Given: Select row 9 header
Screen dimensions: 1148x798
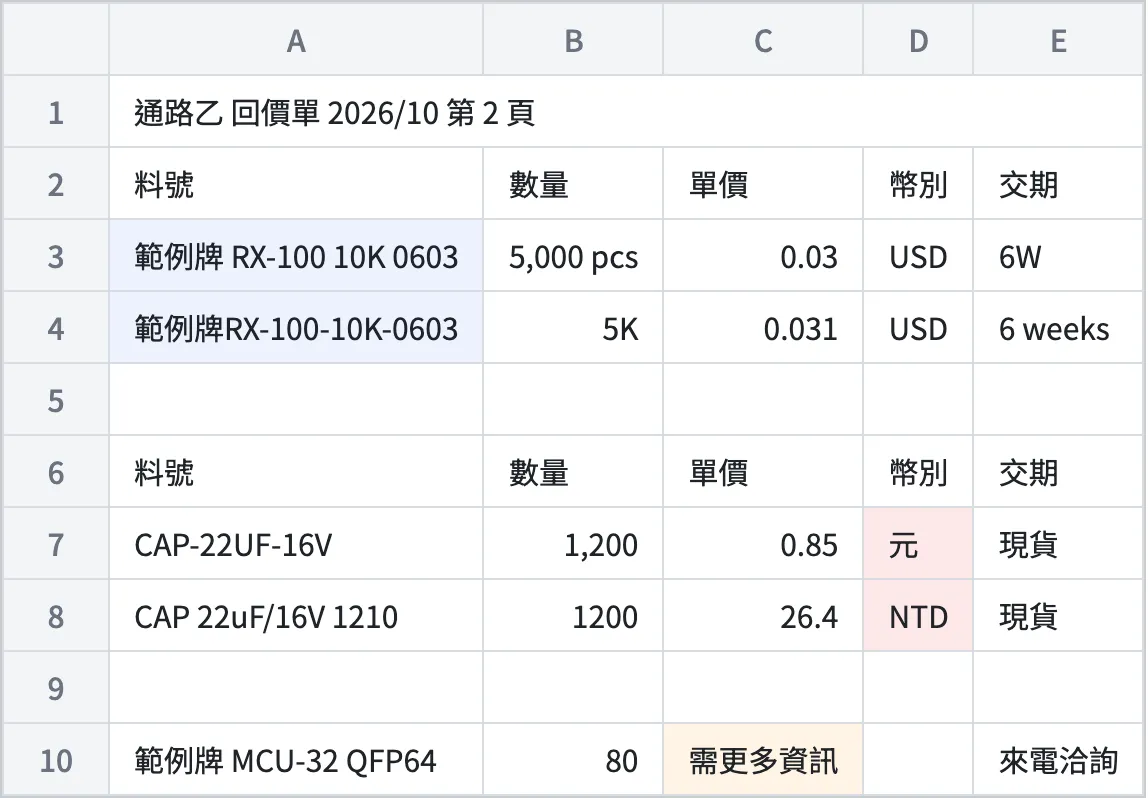Looking at the screenshot, I should click(x=56, y=687).
